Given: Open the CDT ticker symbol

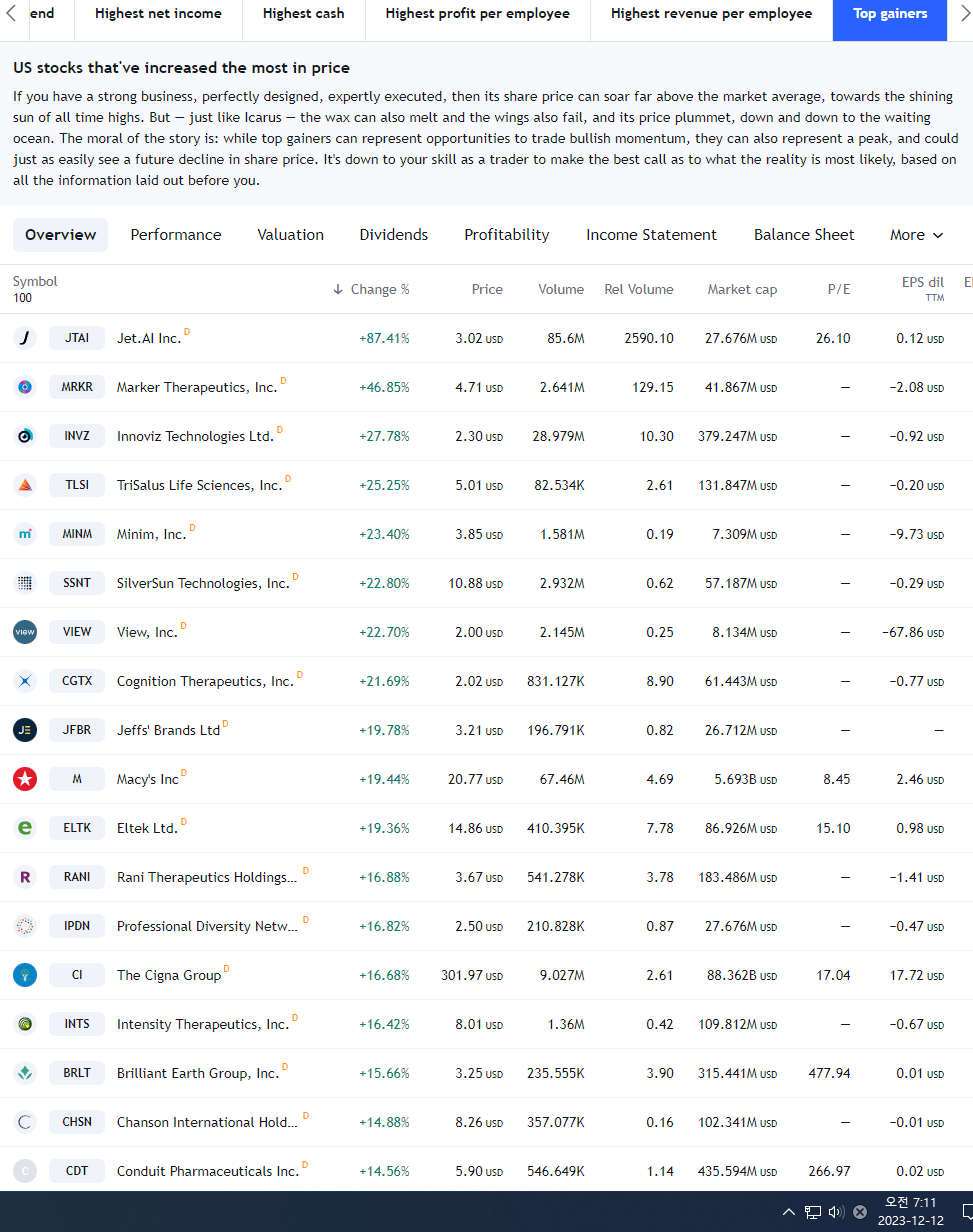Looking at the screenshot, I should 77,1171.
